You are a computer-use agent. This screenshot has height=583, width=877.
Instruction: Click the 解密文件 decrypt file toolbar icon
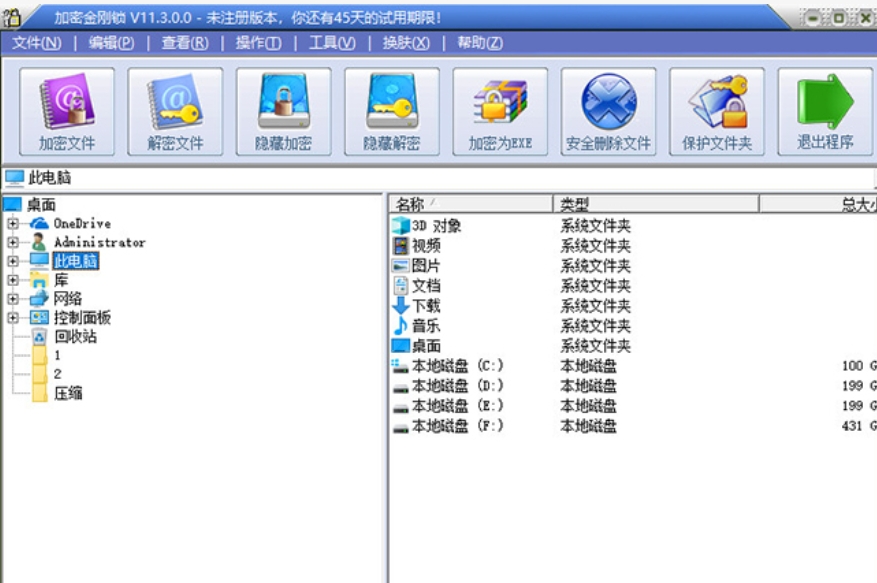coord(175,111)
